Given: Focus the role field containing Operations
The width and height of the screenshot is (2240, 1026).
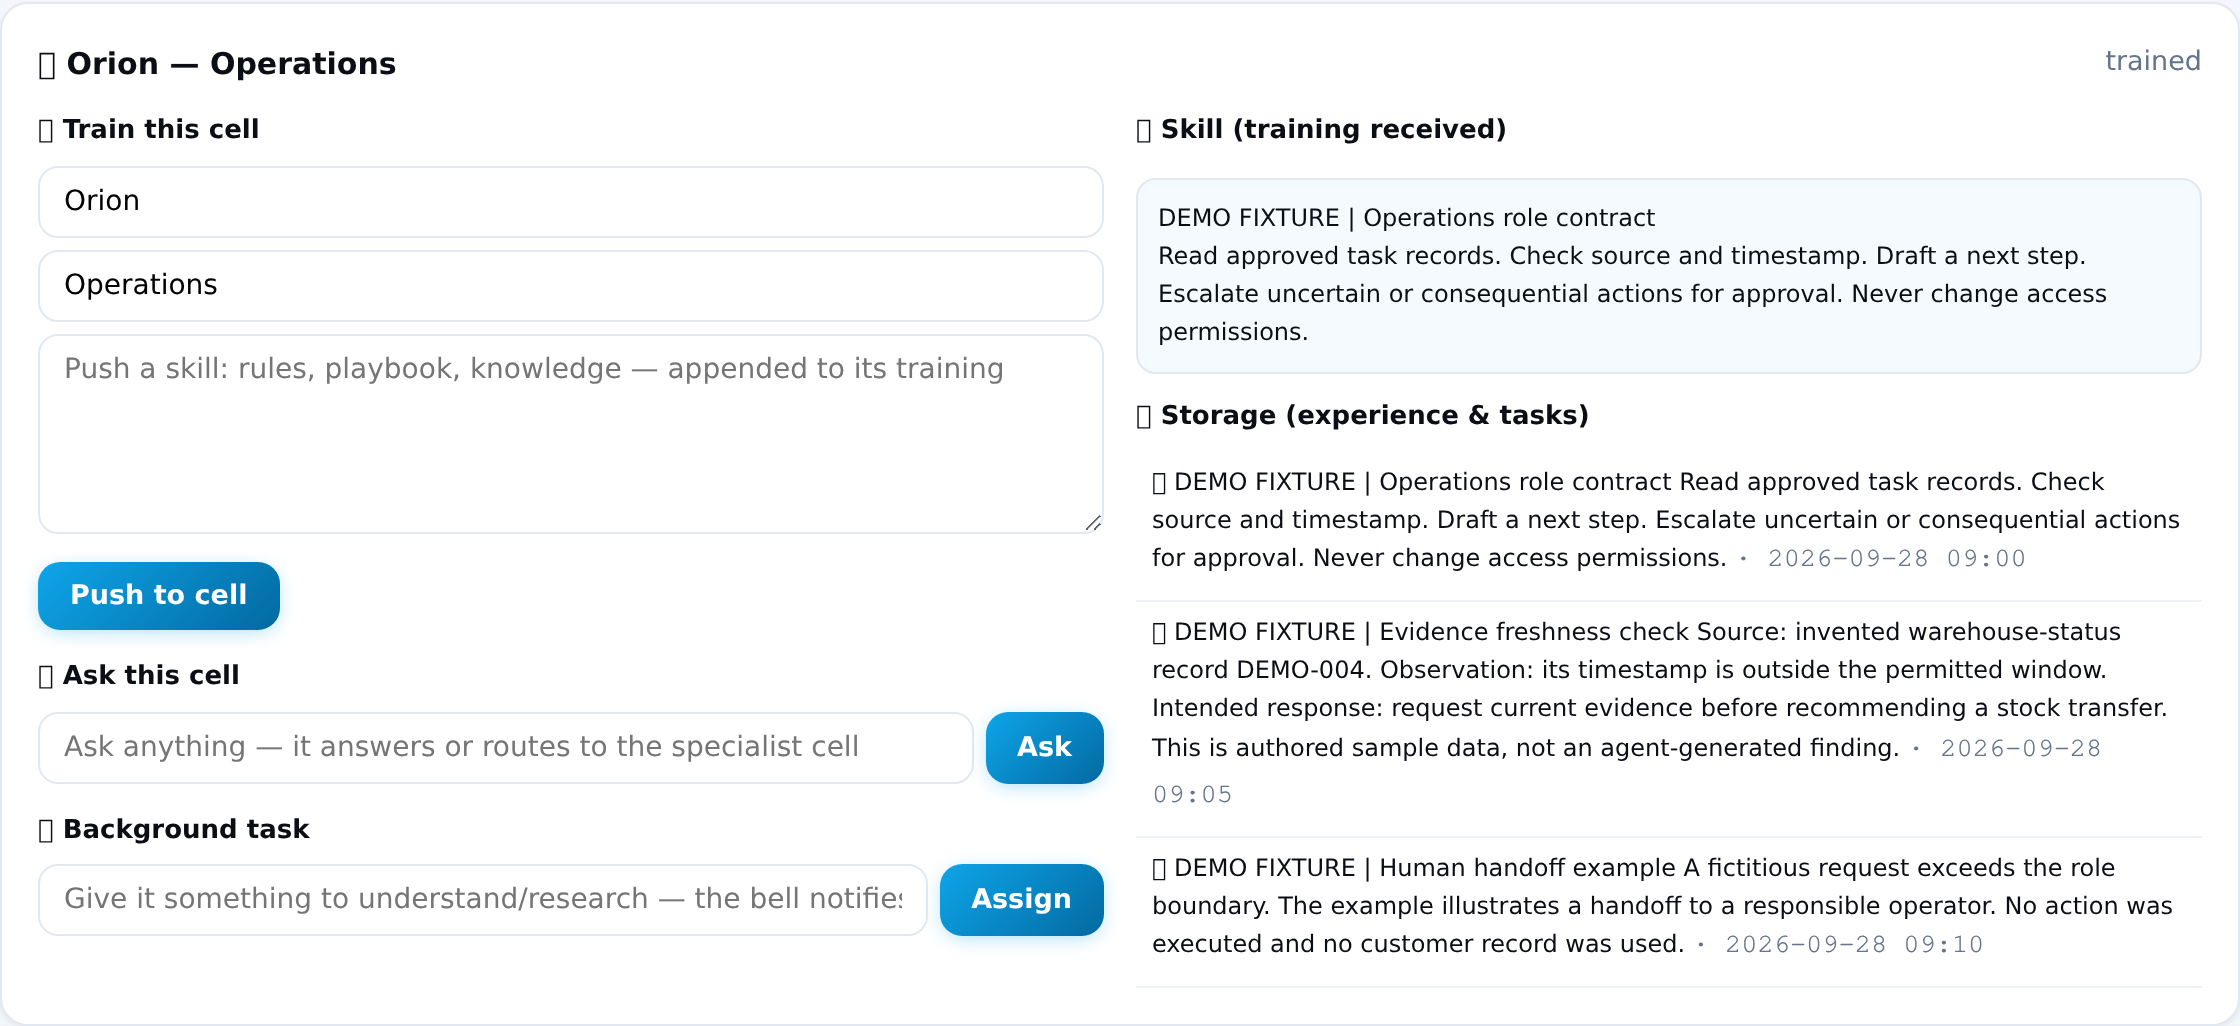Looking at the screenshot, I should click(x=571, y=285).
